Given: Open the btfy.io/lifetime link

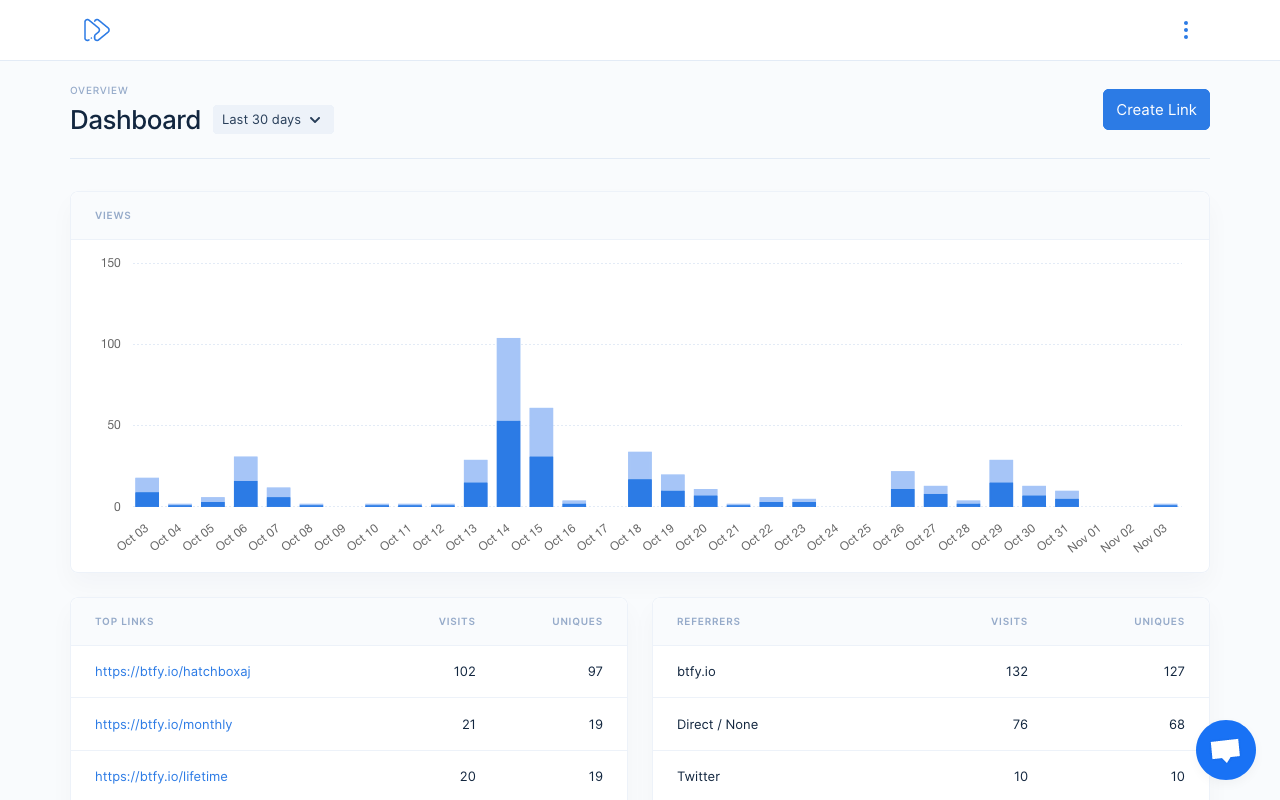Looking at the screenshot, I should 161,776.
